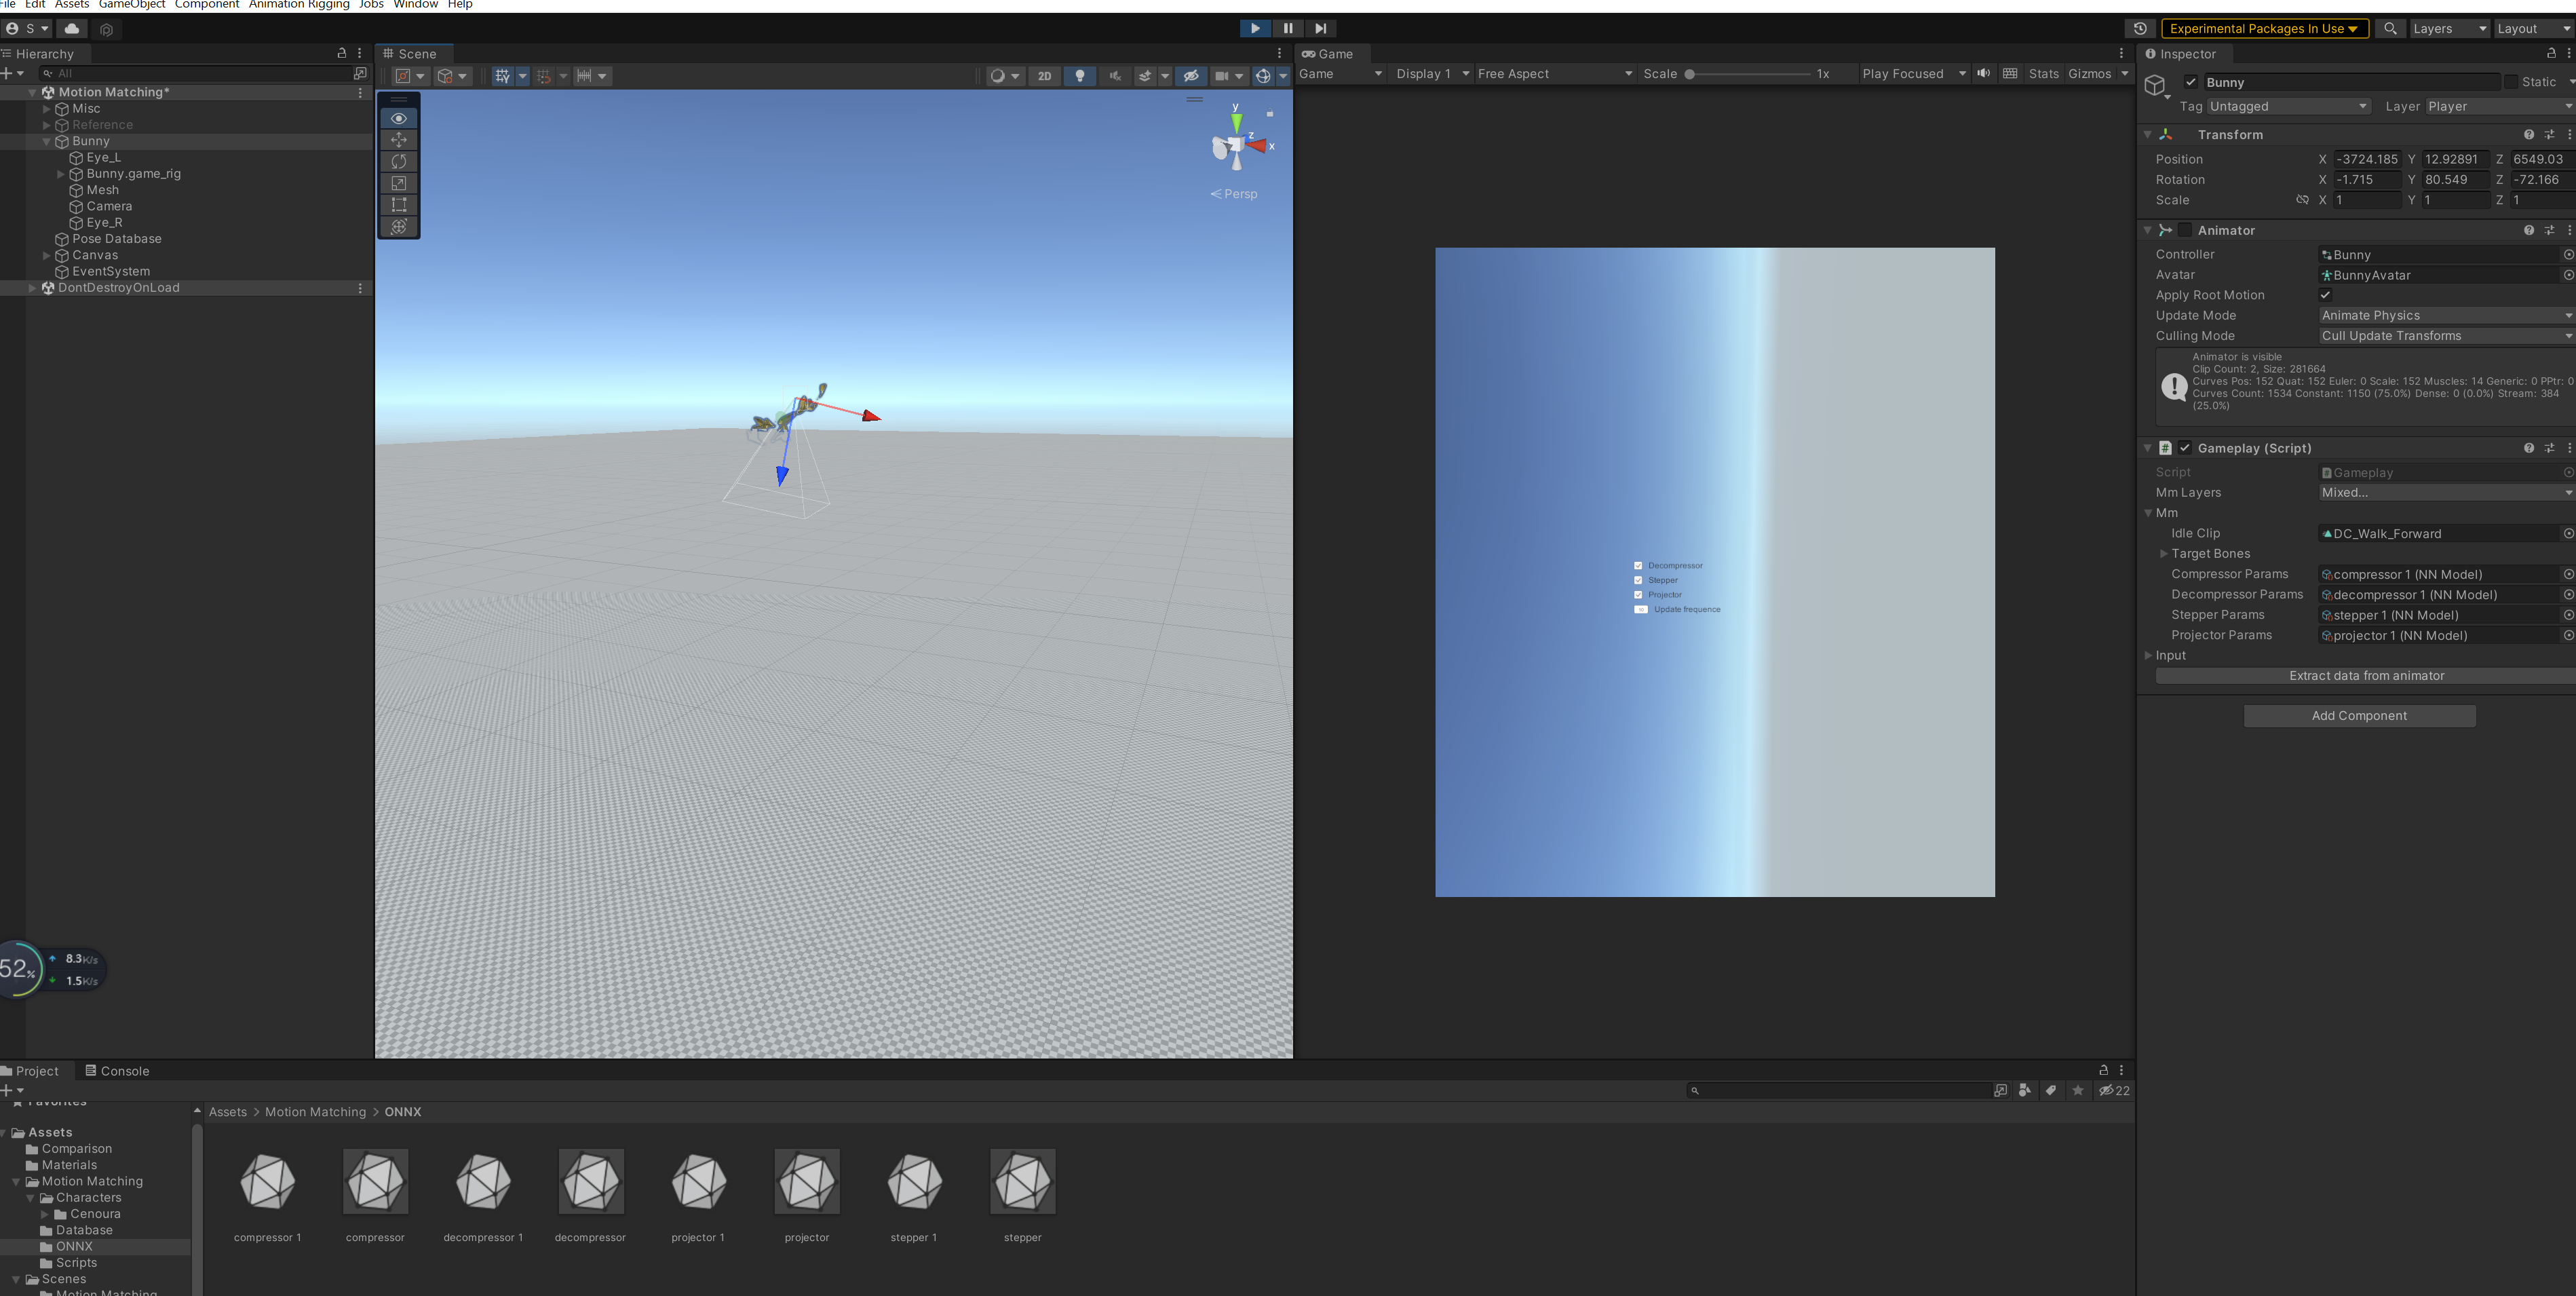
Task: Select the Rect tool in Scene overlay
Action: [x=399, y=204]
